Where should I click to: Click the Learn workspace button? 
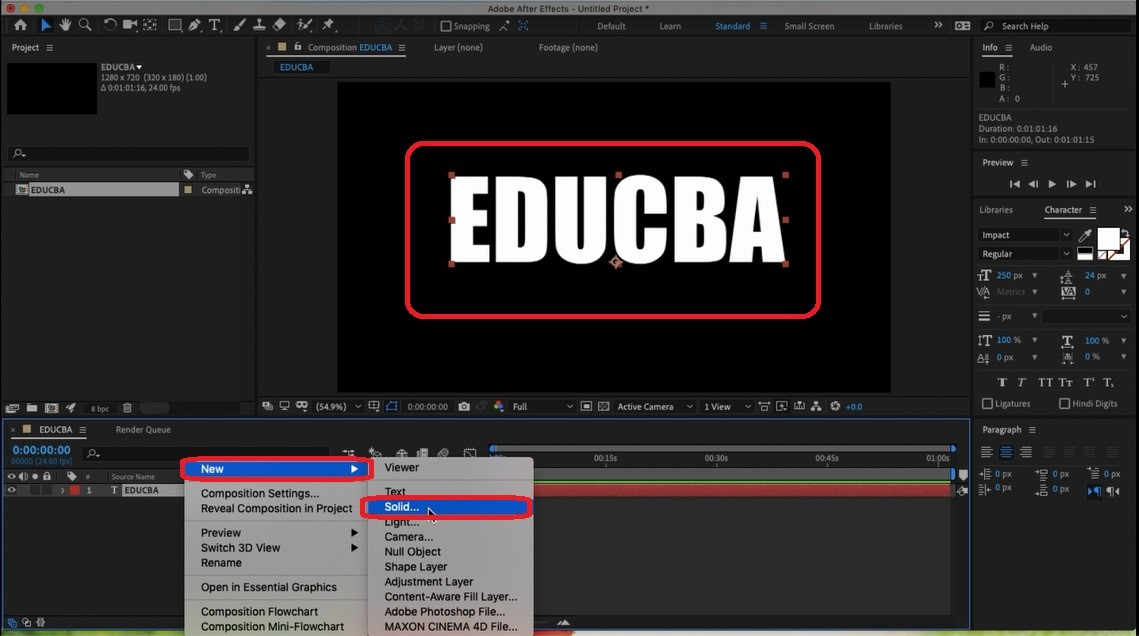670,26
